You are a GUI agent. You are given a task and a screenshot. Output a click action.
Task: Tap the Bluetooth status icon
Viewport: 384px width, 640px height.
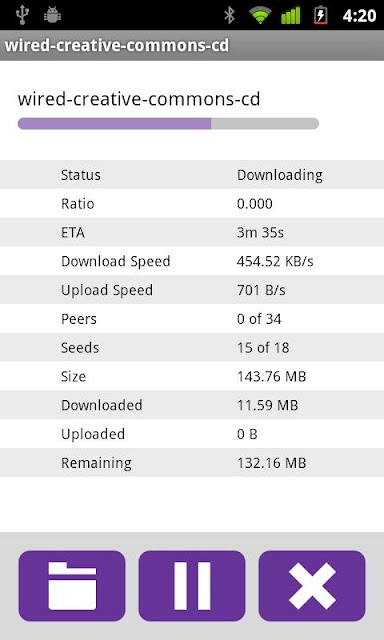pyautogui.click(x=230, y=15)
